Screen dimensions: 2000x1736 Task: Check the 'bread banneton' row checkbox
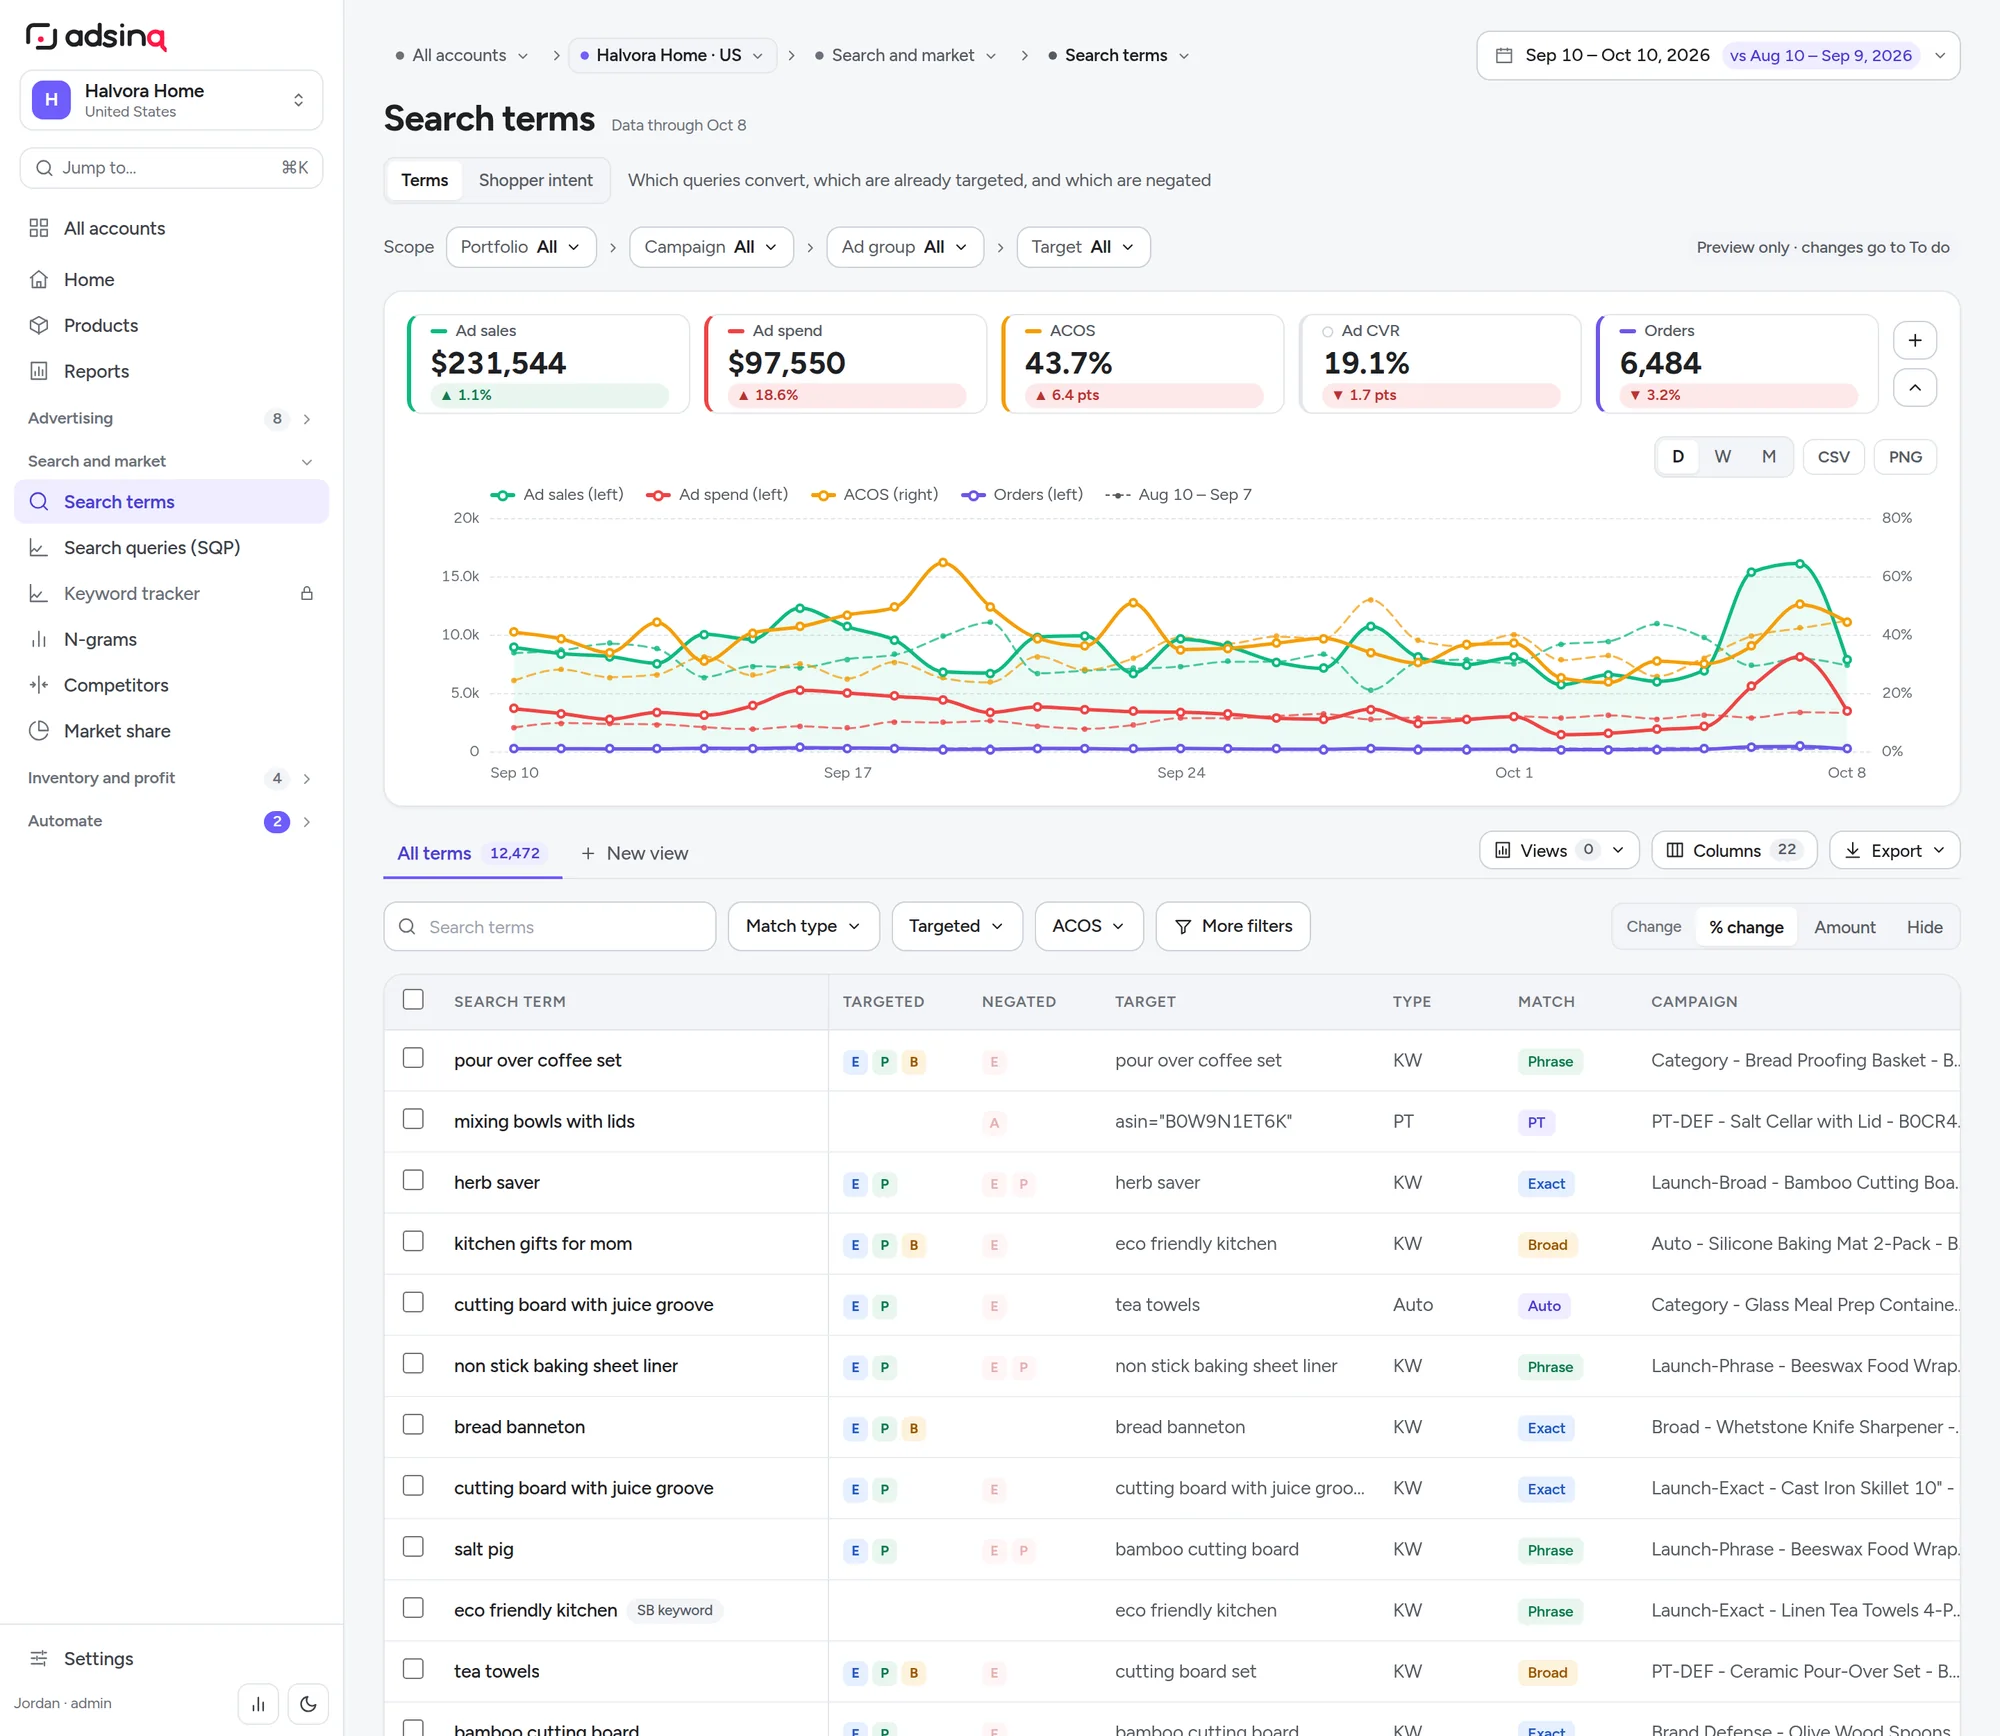click(x=413, y=1425)
